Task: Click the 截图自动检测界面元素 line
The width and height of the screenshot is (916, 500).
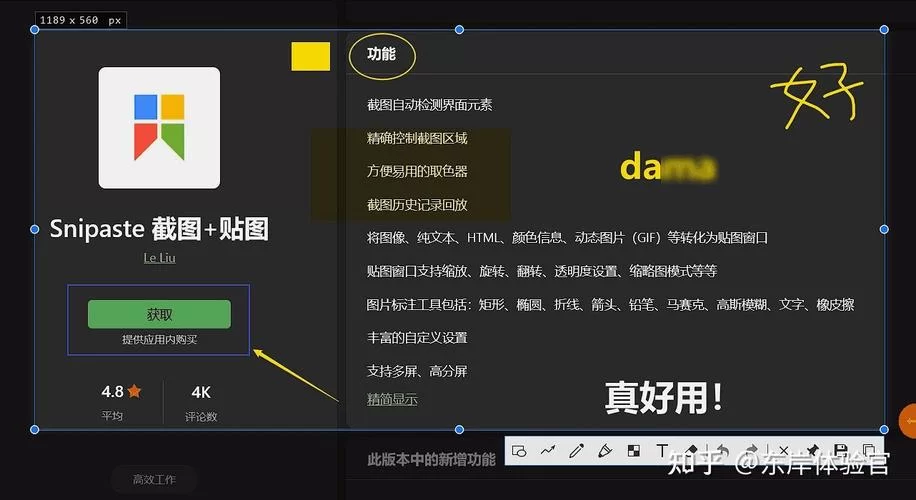Action: (429, 105)
